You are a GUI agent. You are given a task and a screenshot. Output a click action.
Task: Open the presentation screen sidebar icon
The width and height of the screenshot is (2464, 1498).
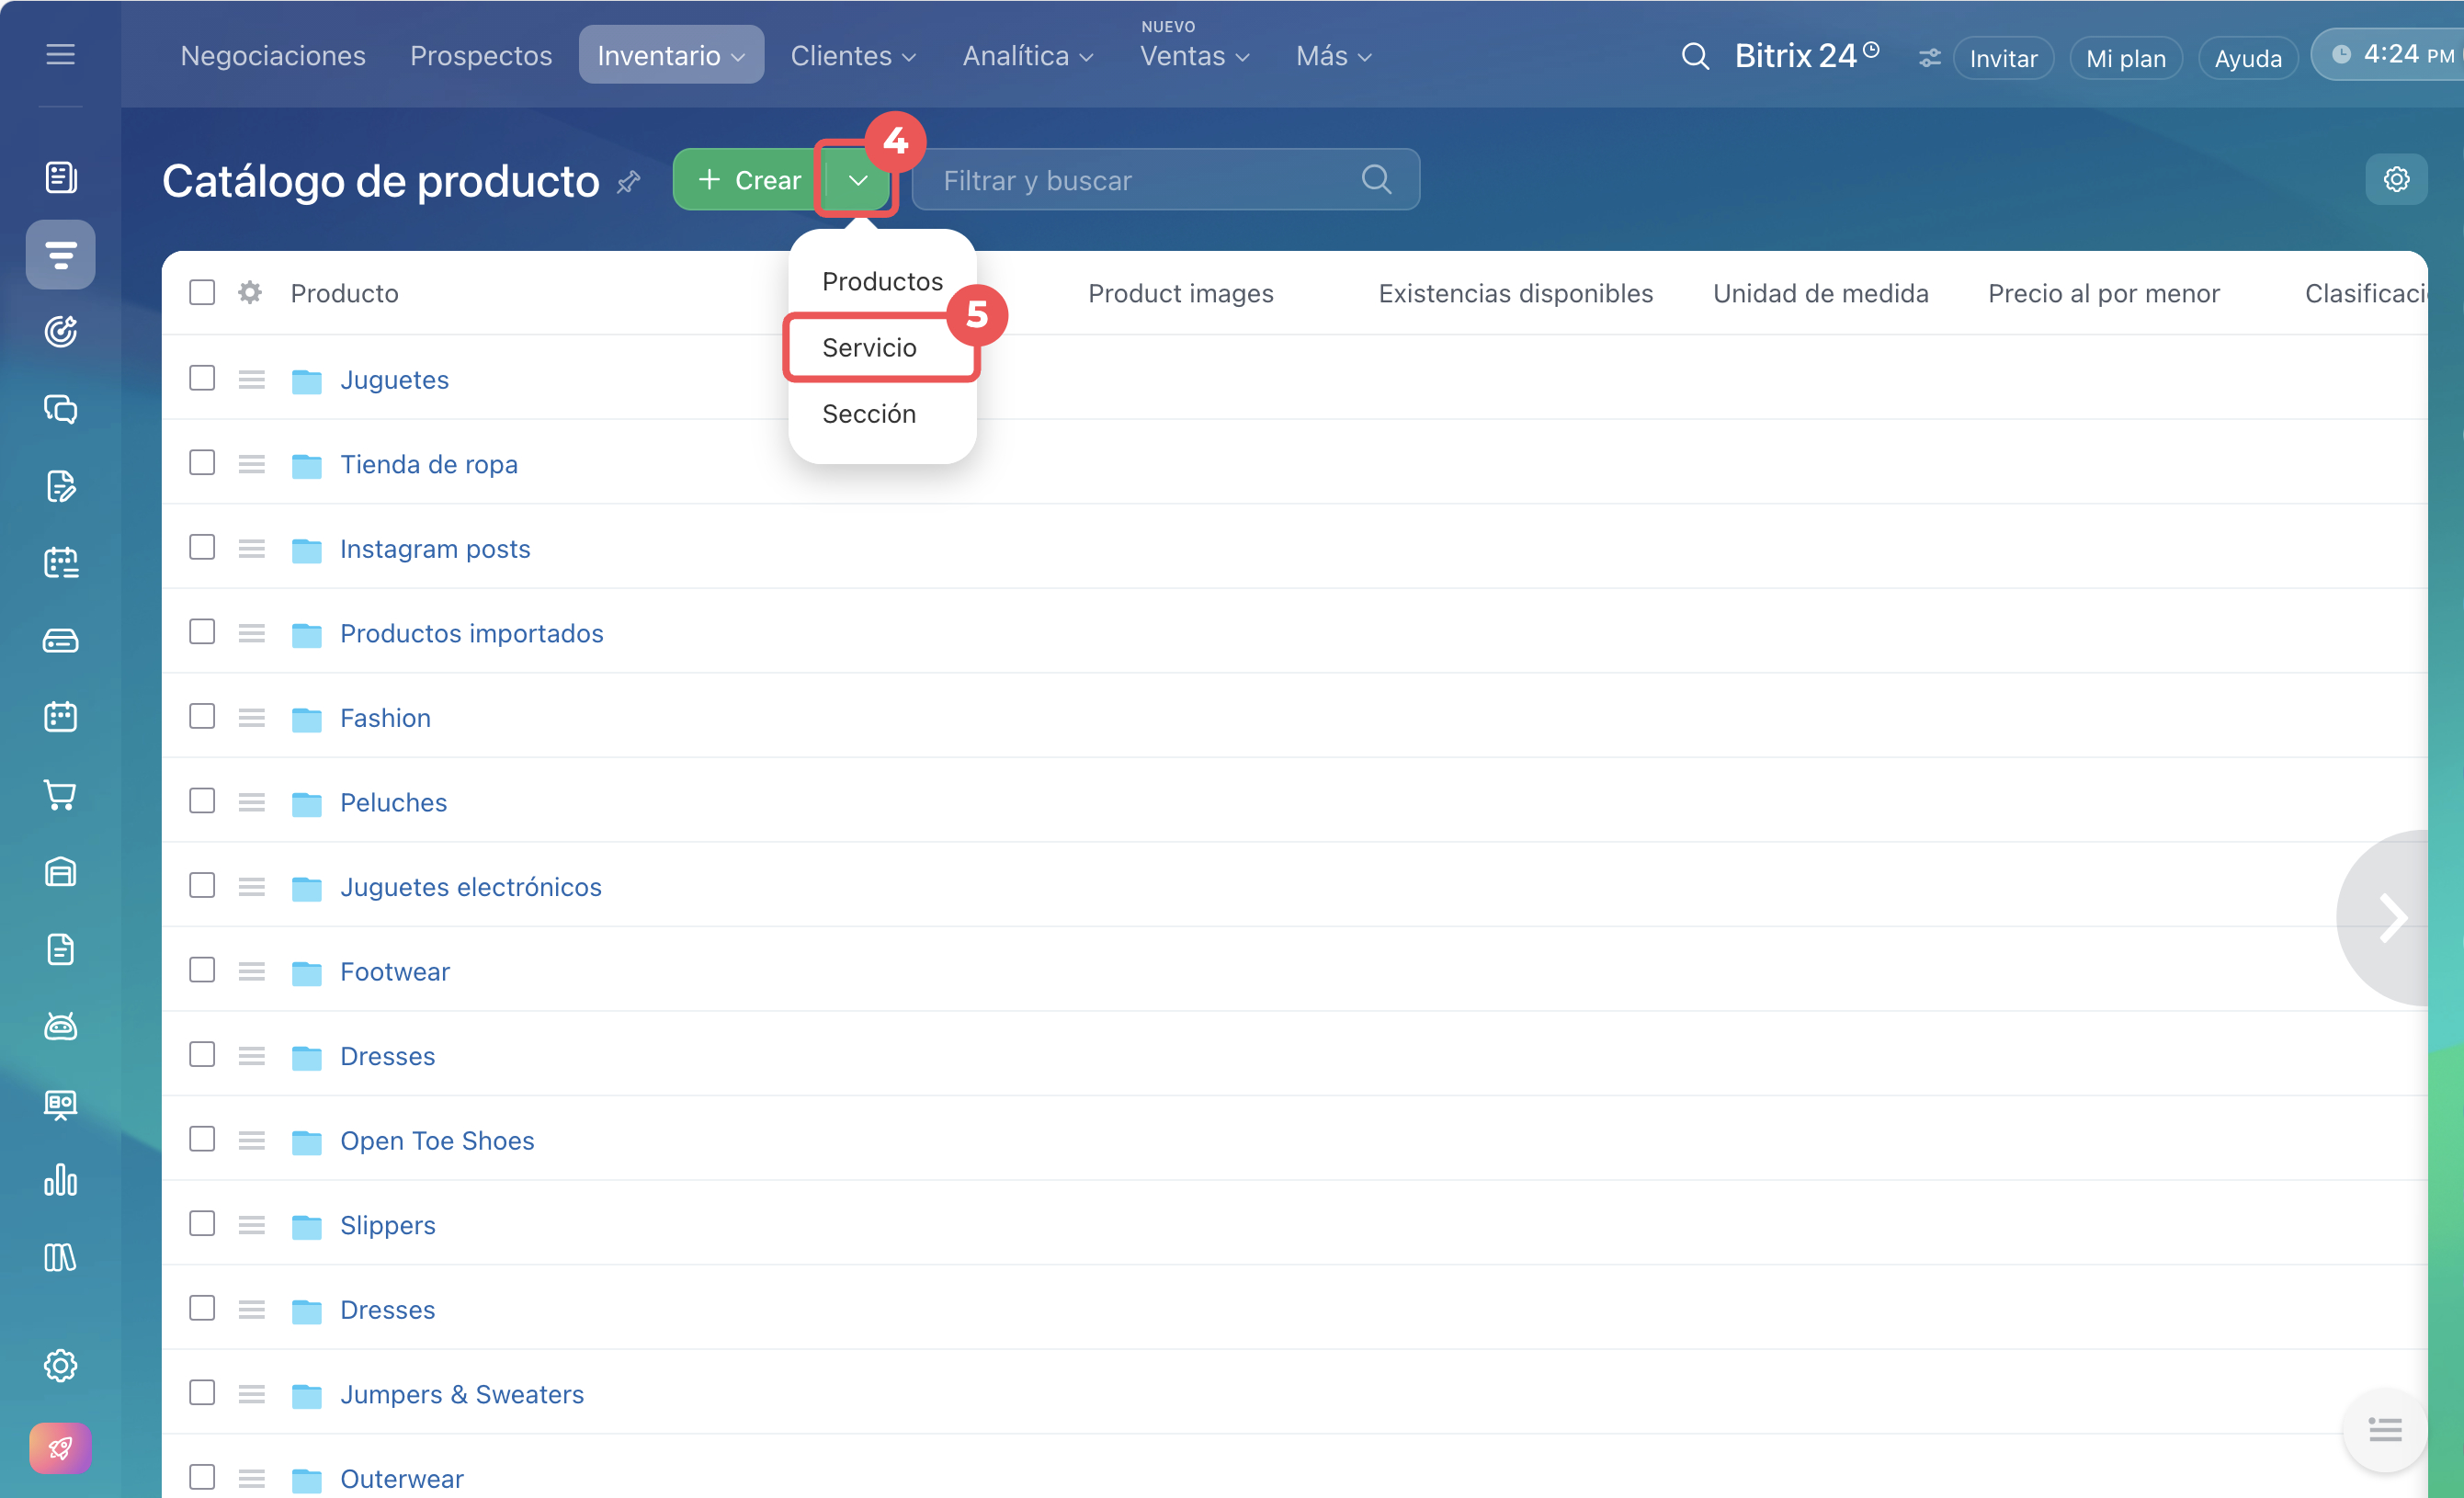pyautogui.click(x=60, y=1103)
